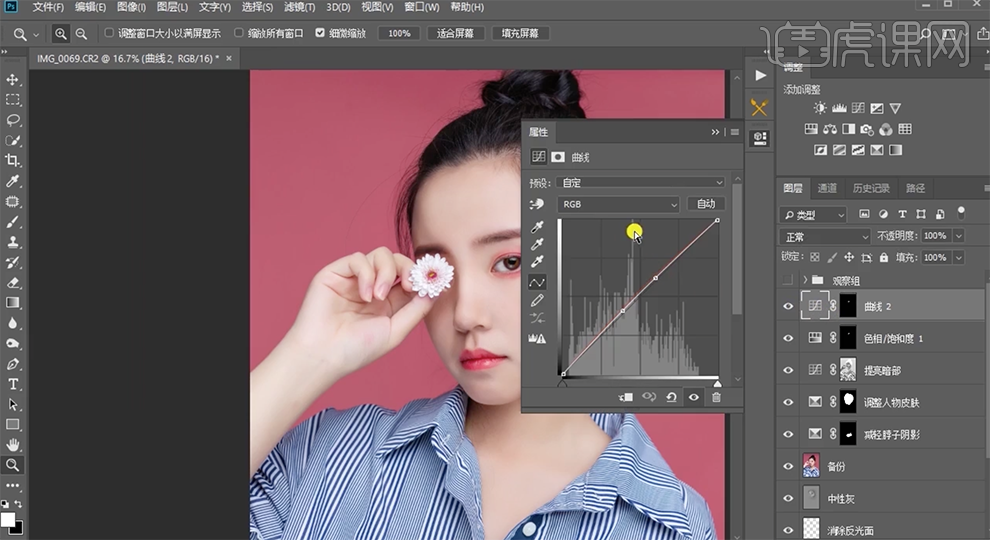Screen dimensions: 990x540
Task: Open the 预设 preset dropdown
Action: point(640,183)
